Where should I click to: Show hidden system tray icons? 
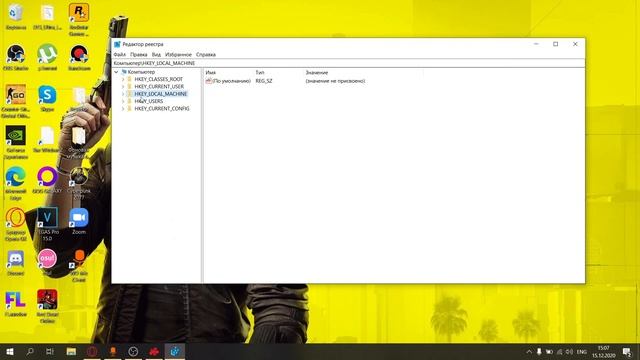[529, 351]
